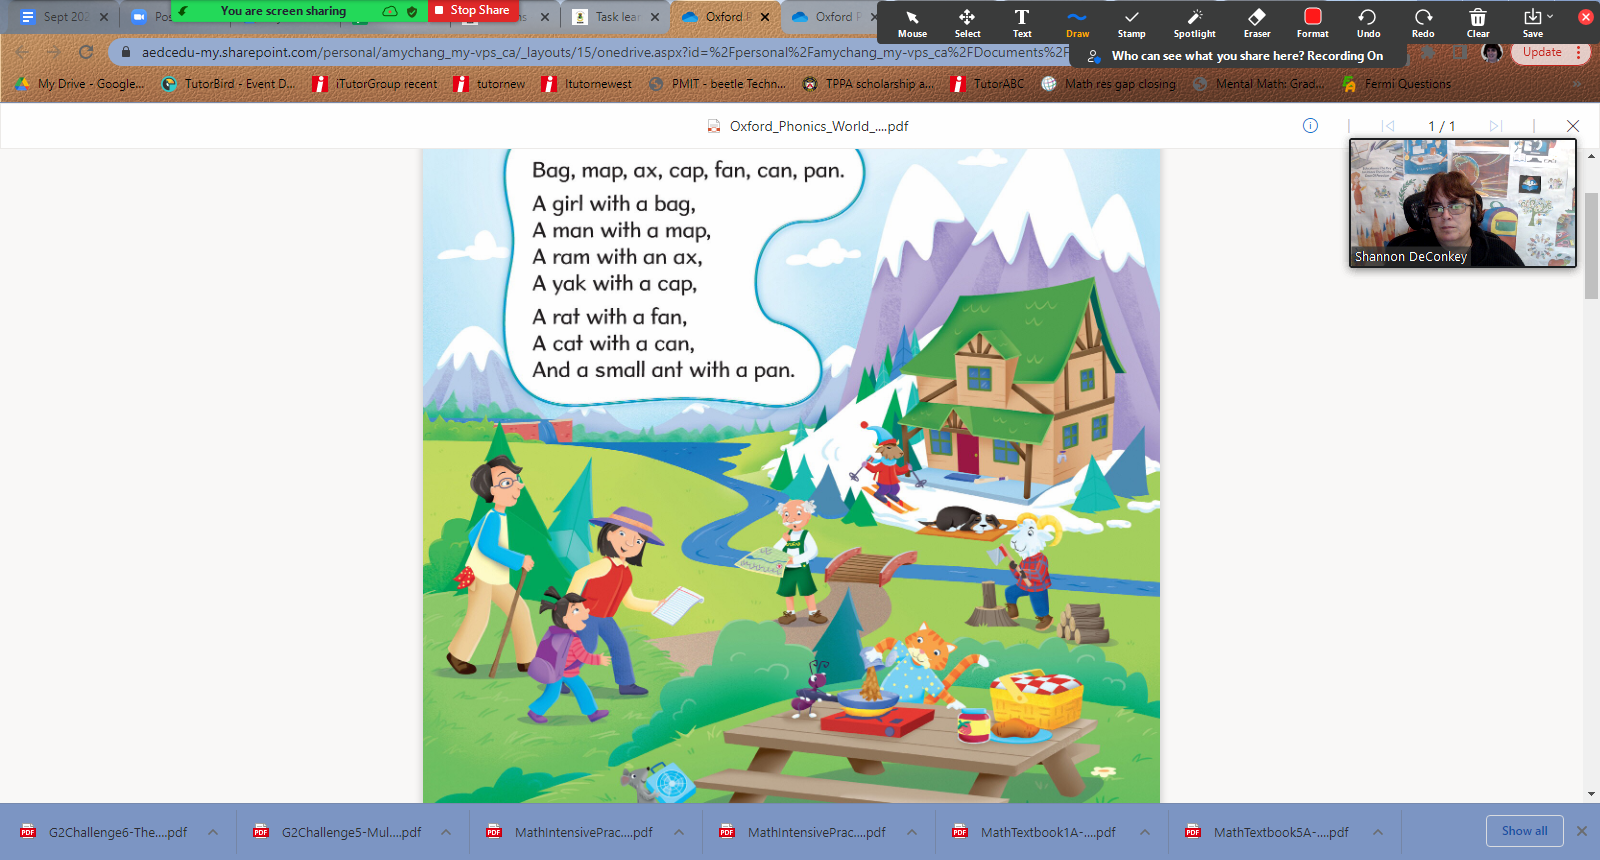
Task: Choose the Select annotation tool
Action: click(x=967, y=22)
